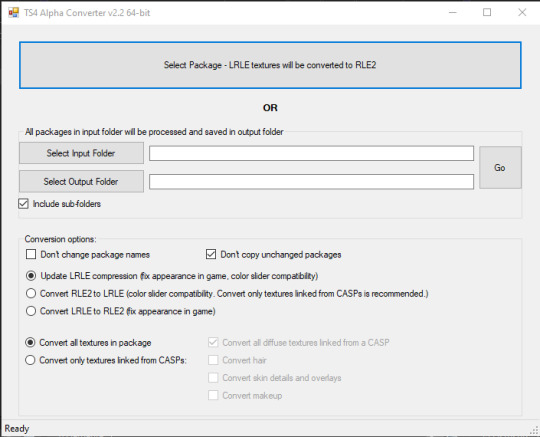Click the bold OR label
This screenshot has height=437, width=540.
click(x=270, y=108)
